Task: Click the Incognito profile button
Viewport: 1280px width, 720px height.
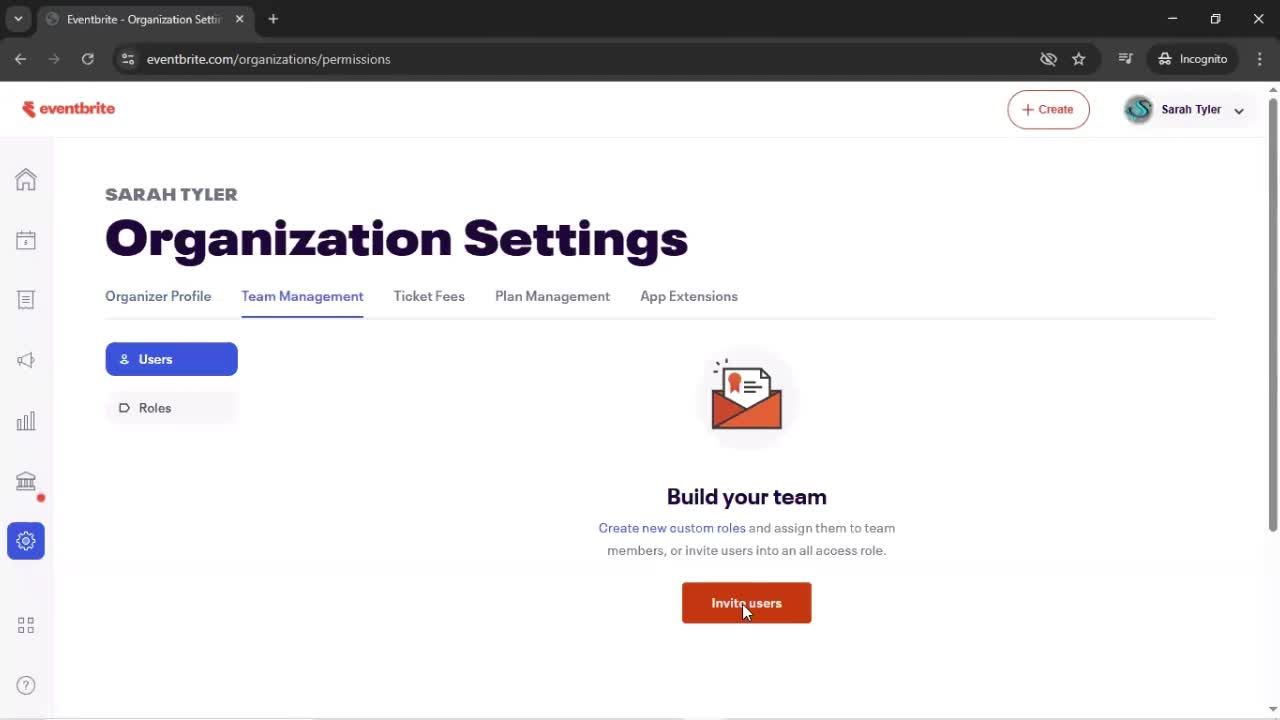Action: coord(1193,59)
